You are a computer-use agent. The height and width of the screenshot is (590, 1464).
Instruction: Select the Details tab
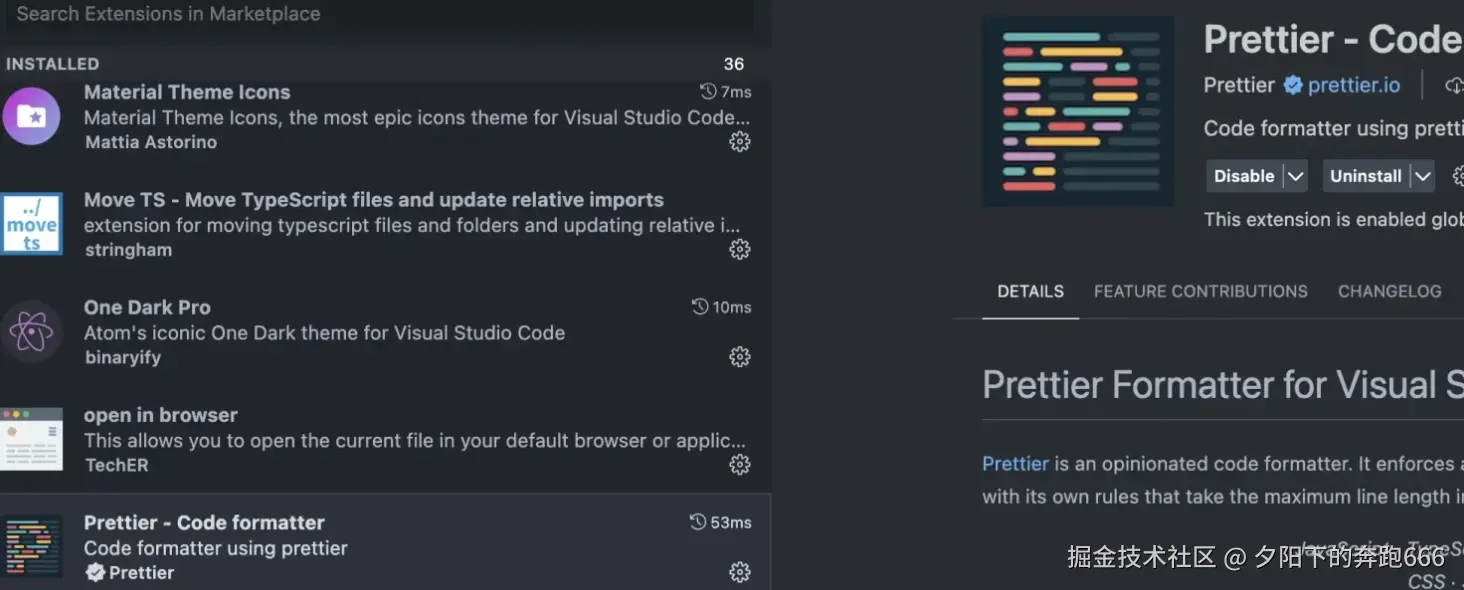(x=1030, y=291)
